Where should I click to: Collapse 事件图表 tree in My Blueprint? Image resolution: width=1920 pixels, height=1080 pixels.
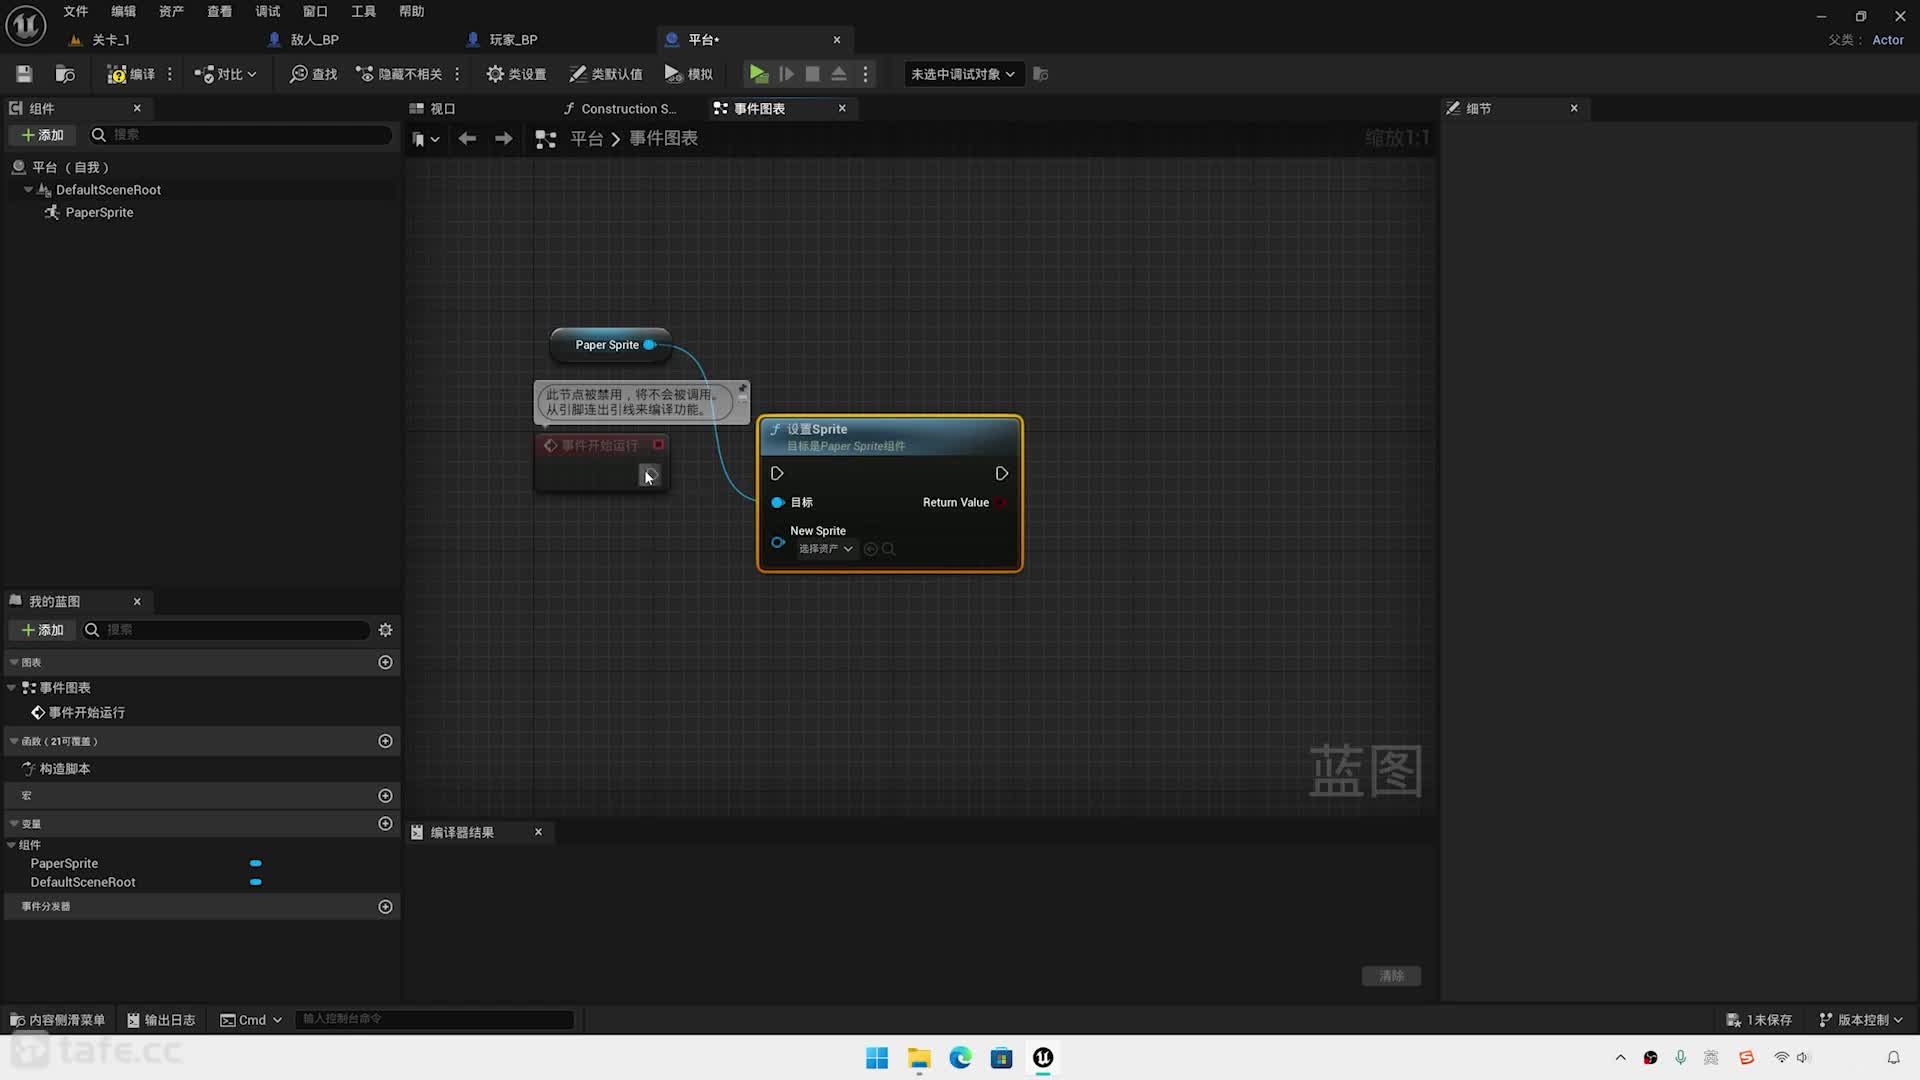[12, 688]
